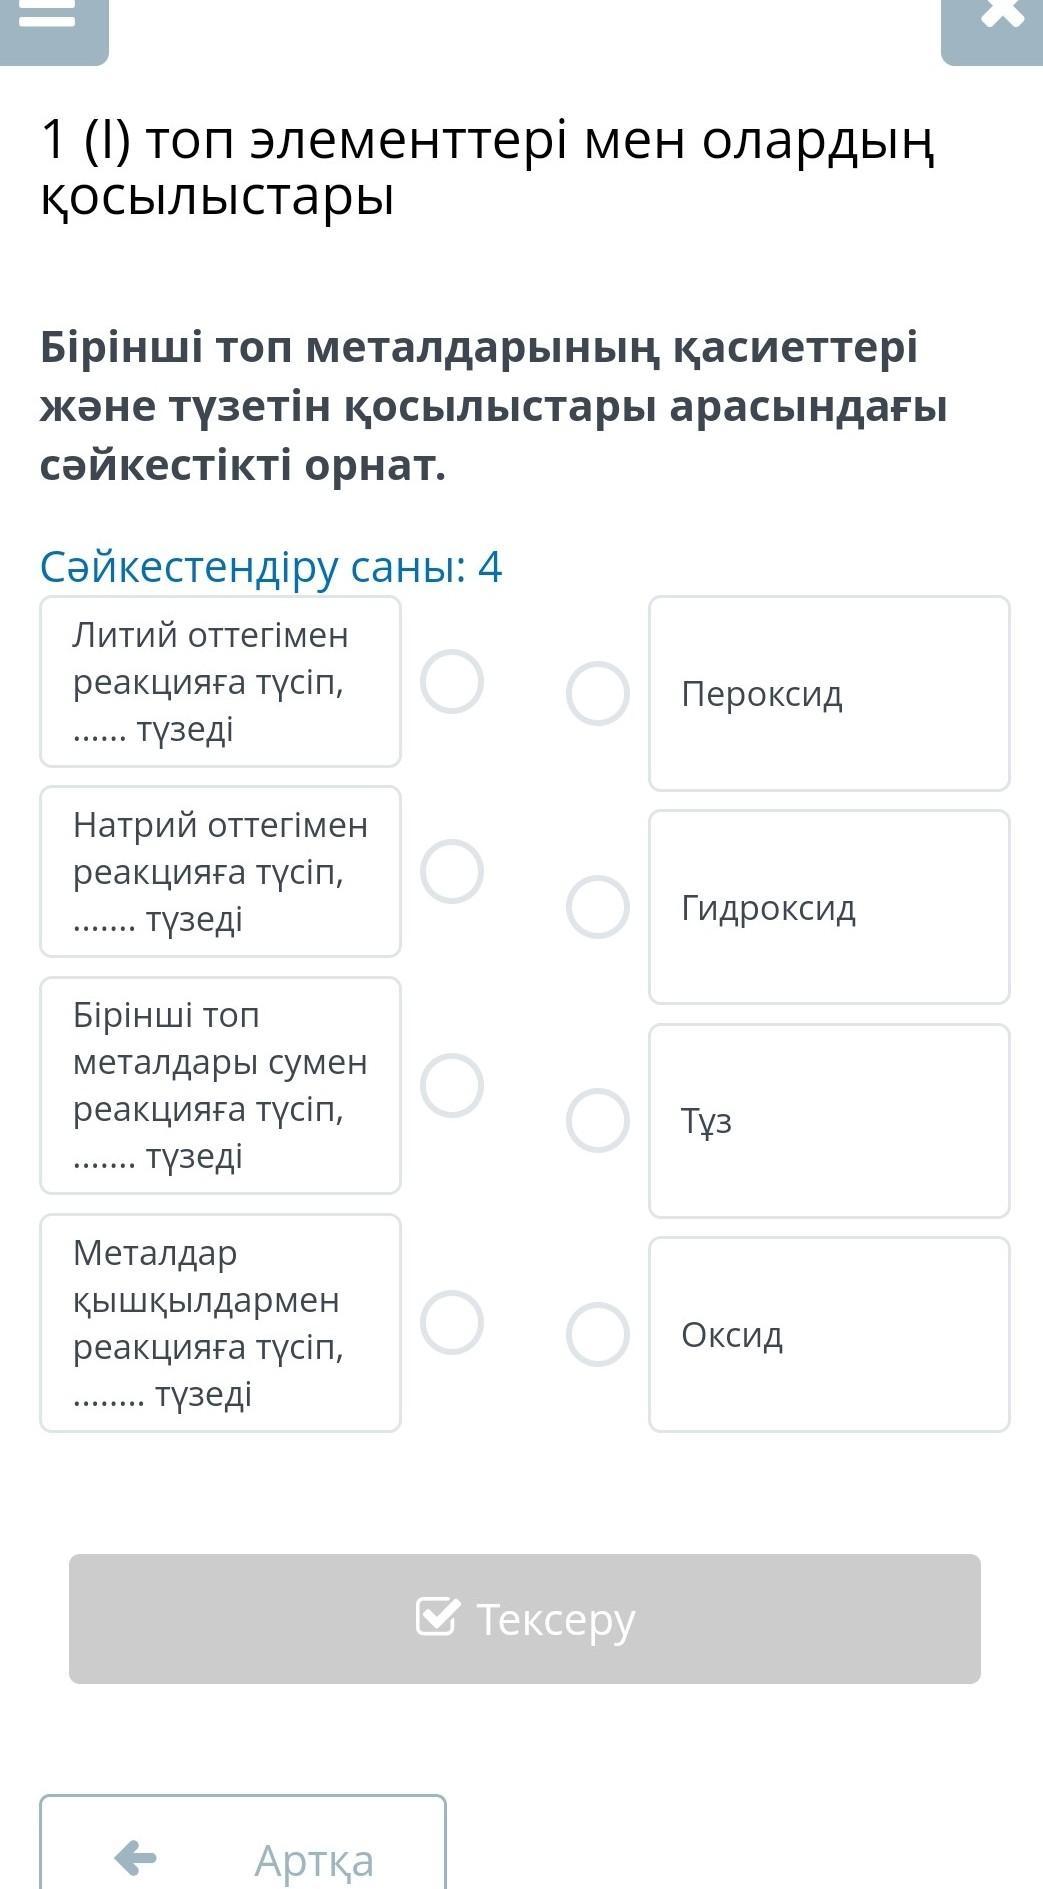Screen dimensions: 1043x1889
Task: Click the 'Сәйкестендіру саны: 4' label
Action: pos(271,567)
